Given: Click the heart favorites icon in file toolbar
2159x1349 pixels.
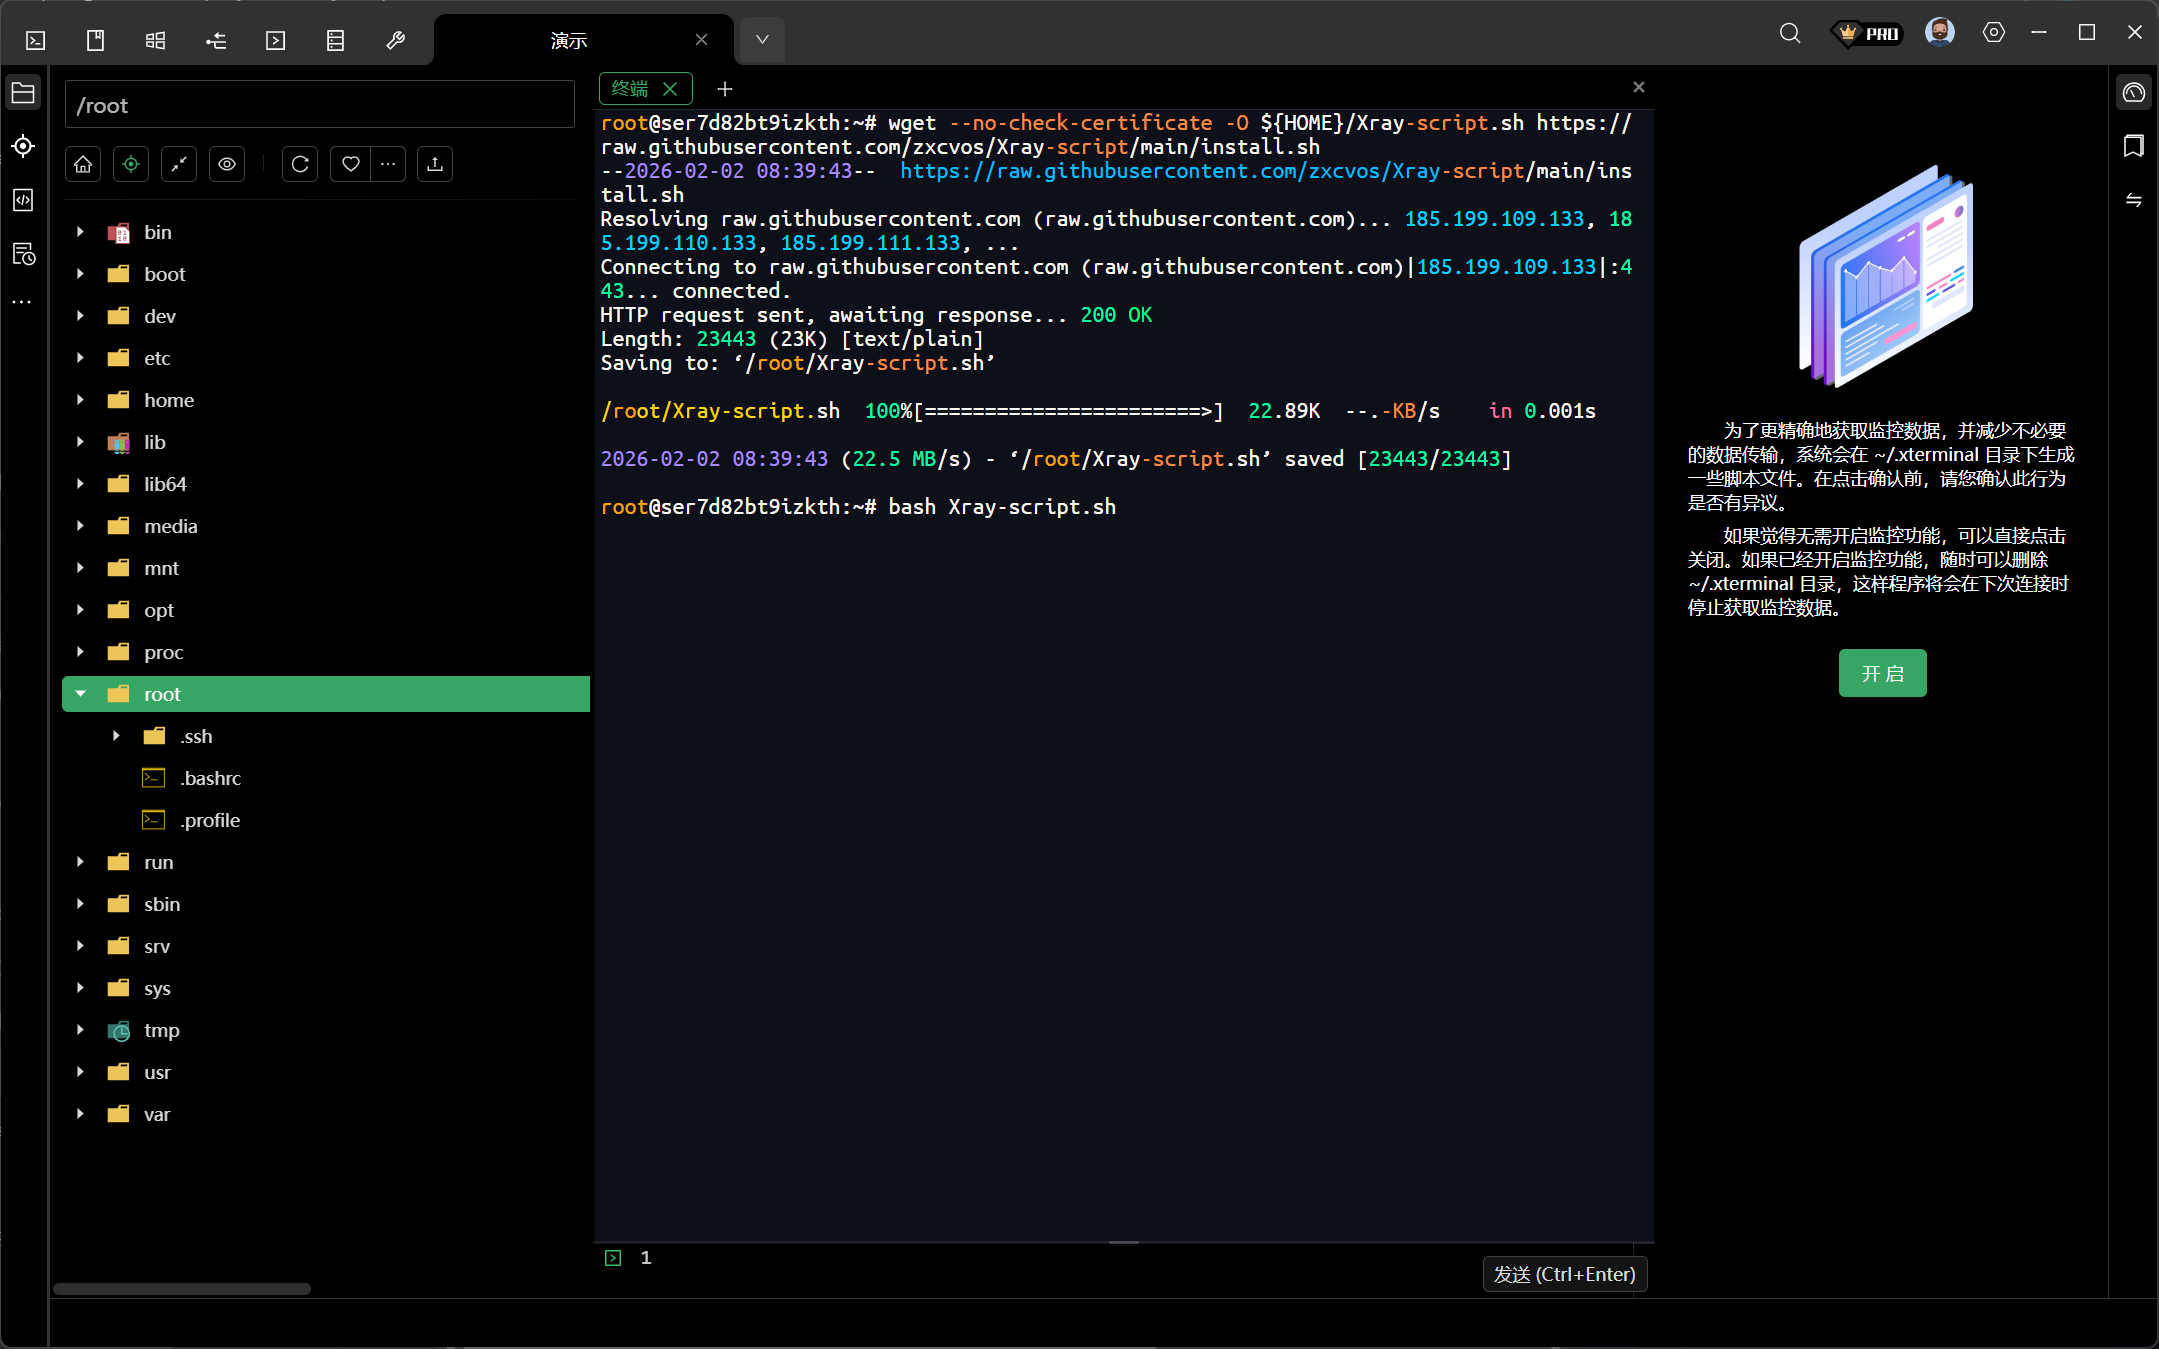Looking at the screenshot, I should (350, 164).
